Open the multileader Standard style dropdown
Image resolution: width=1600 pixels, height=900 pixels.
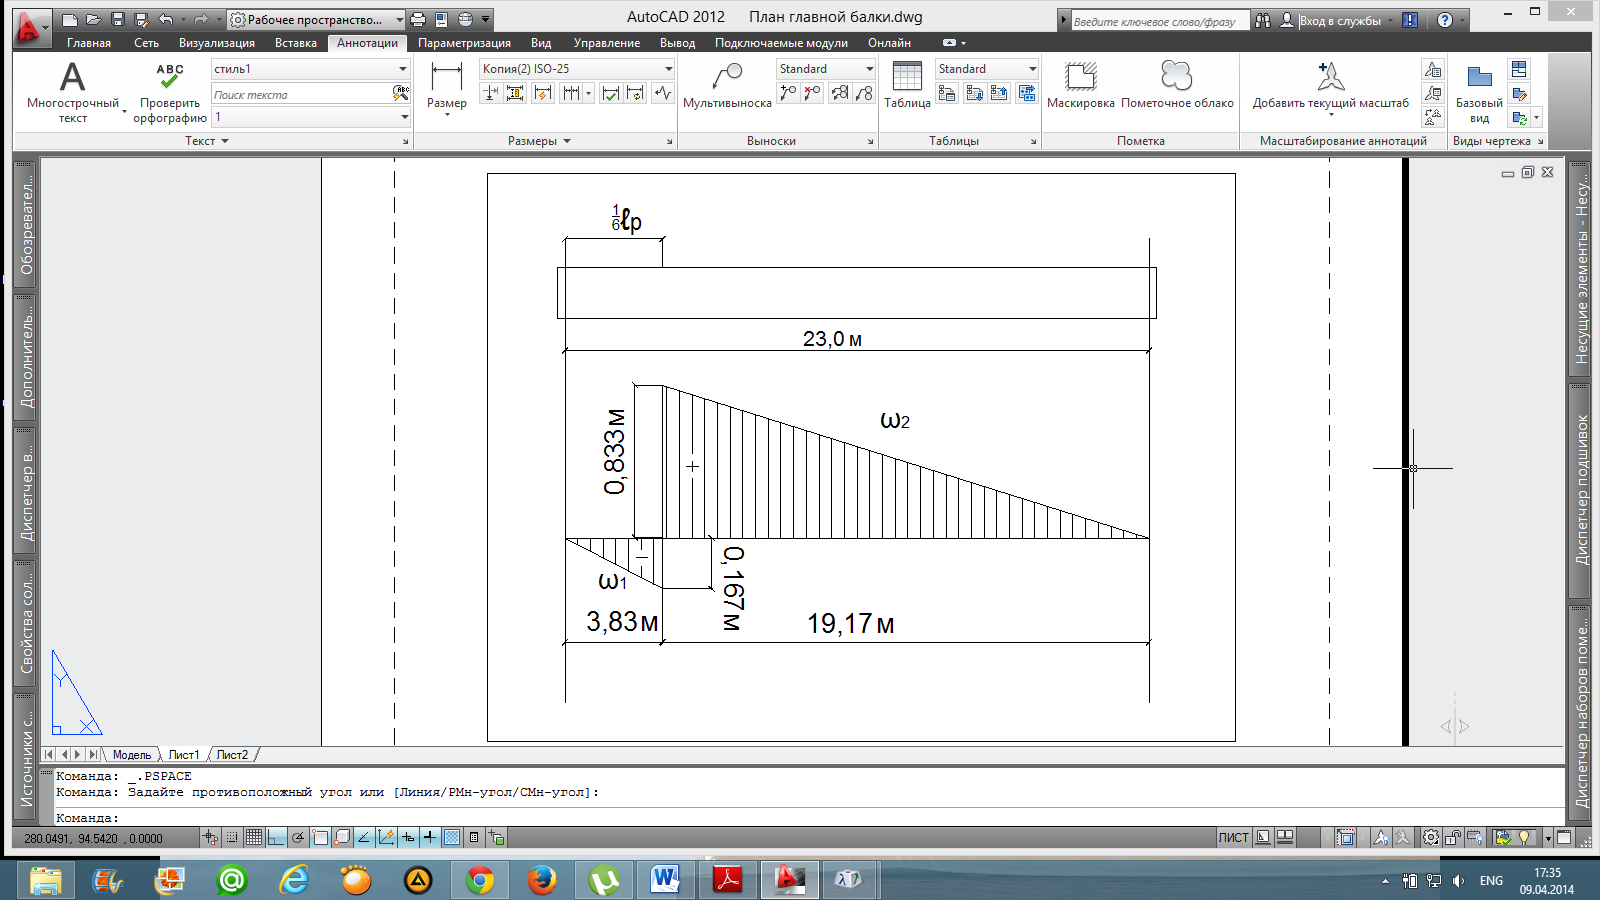coord(826,69)
